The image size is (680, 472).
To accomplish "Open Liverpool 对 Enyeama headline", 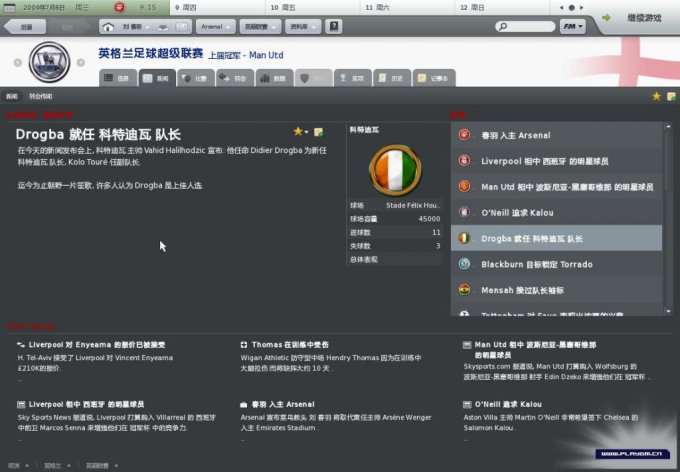I will point(97,345).
